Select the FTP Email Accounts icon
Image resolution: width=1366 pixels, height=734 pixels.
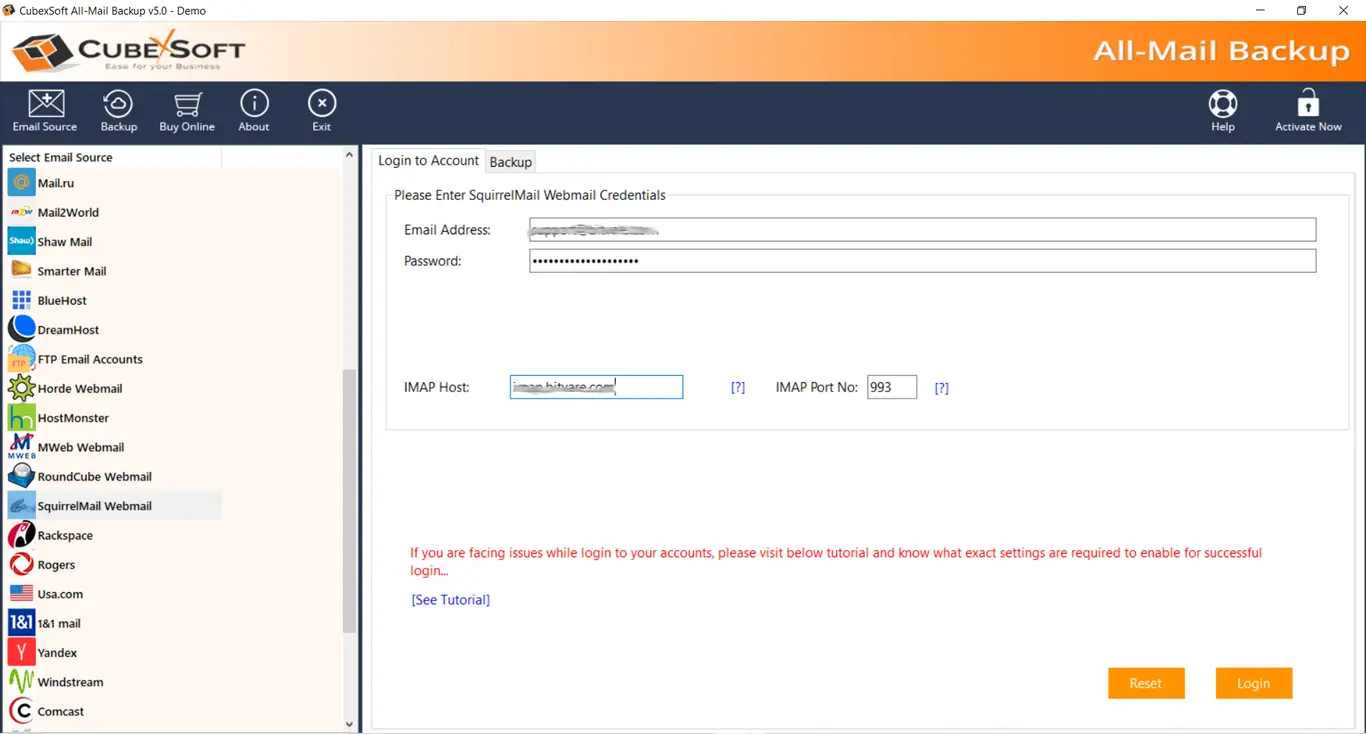[x=21, y=359]
